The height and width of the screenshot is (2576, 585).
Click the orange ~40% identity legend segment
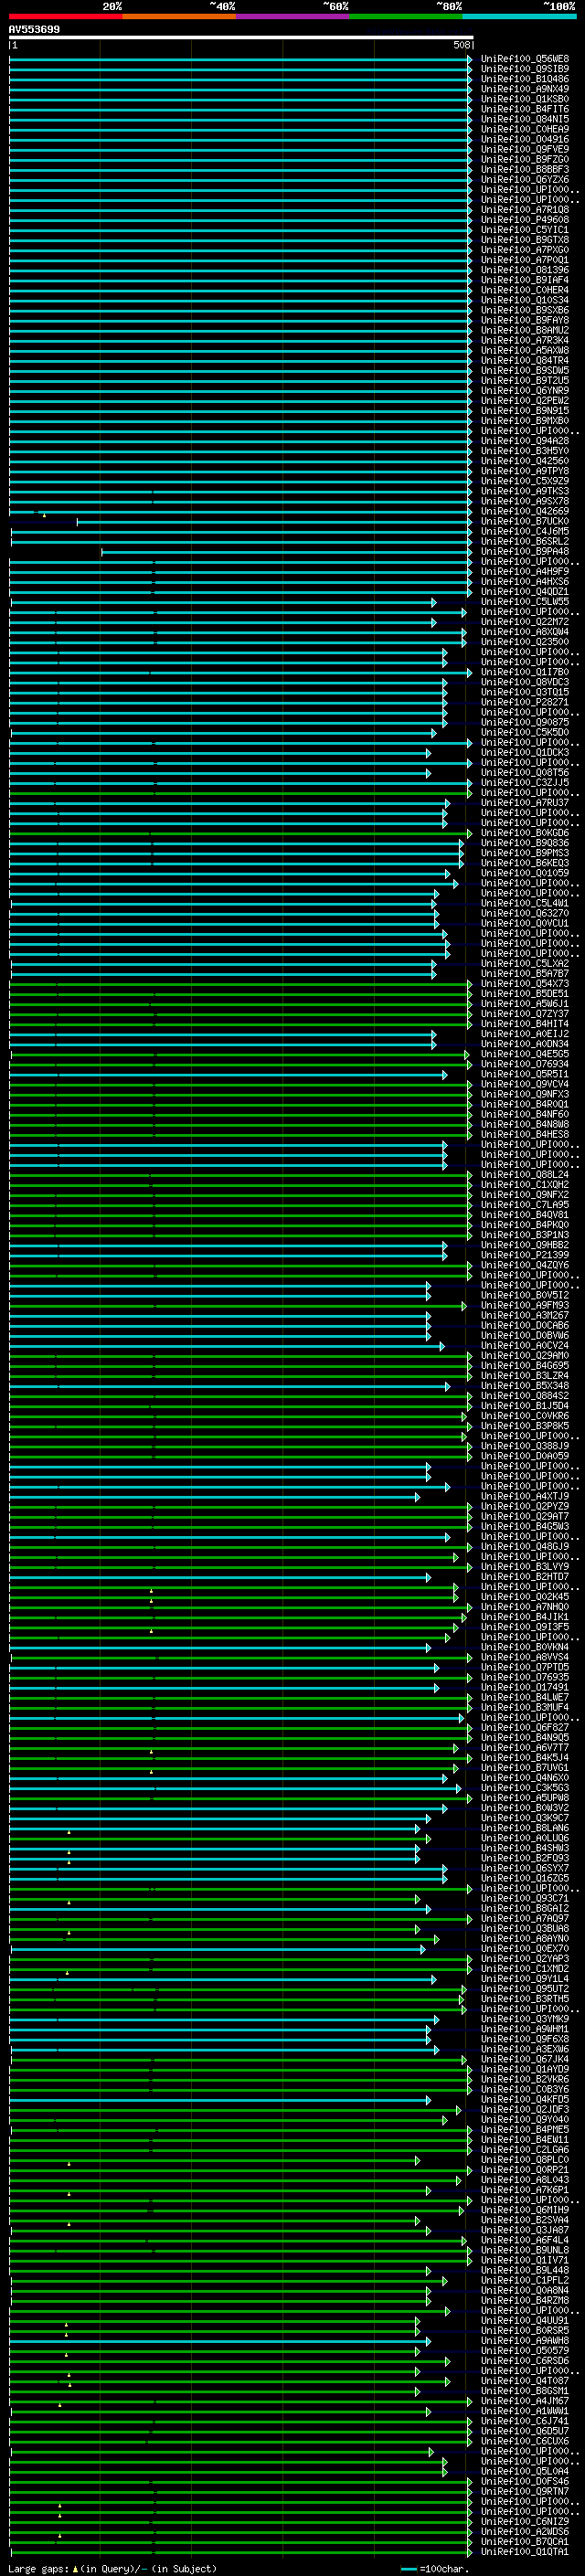[179, 16]
